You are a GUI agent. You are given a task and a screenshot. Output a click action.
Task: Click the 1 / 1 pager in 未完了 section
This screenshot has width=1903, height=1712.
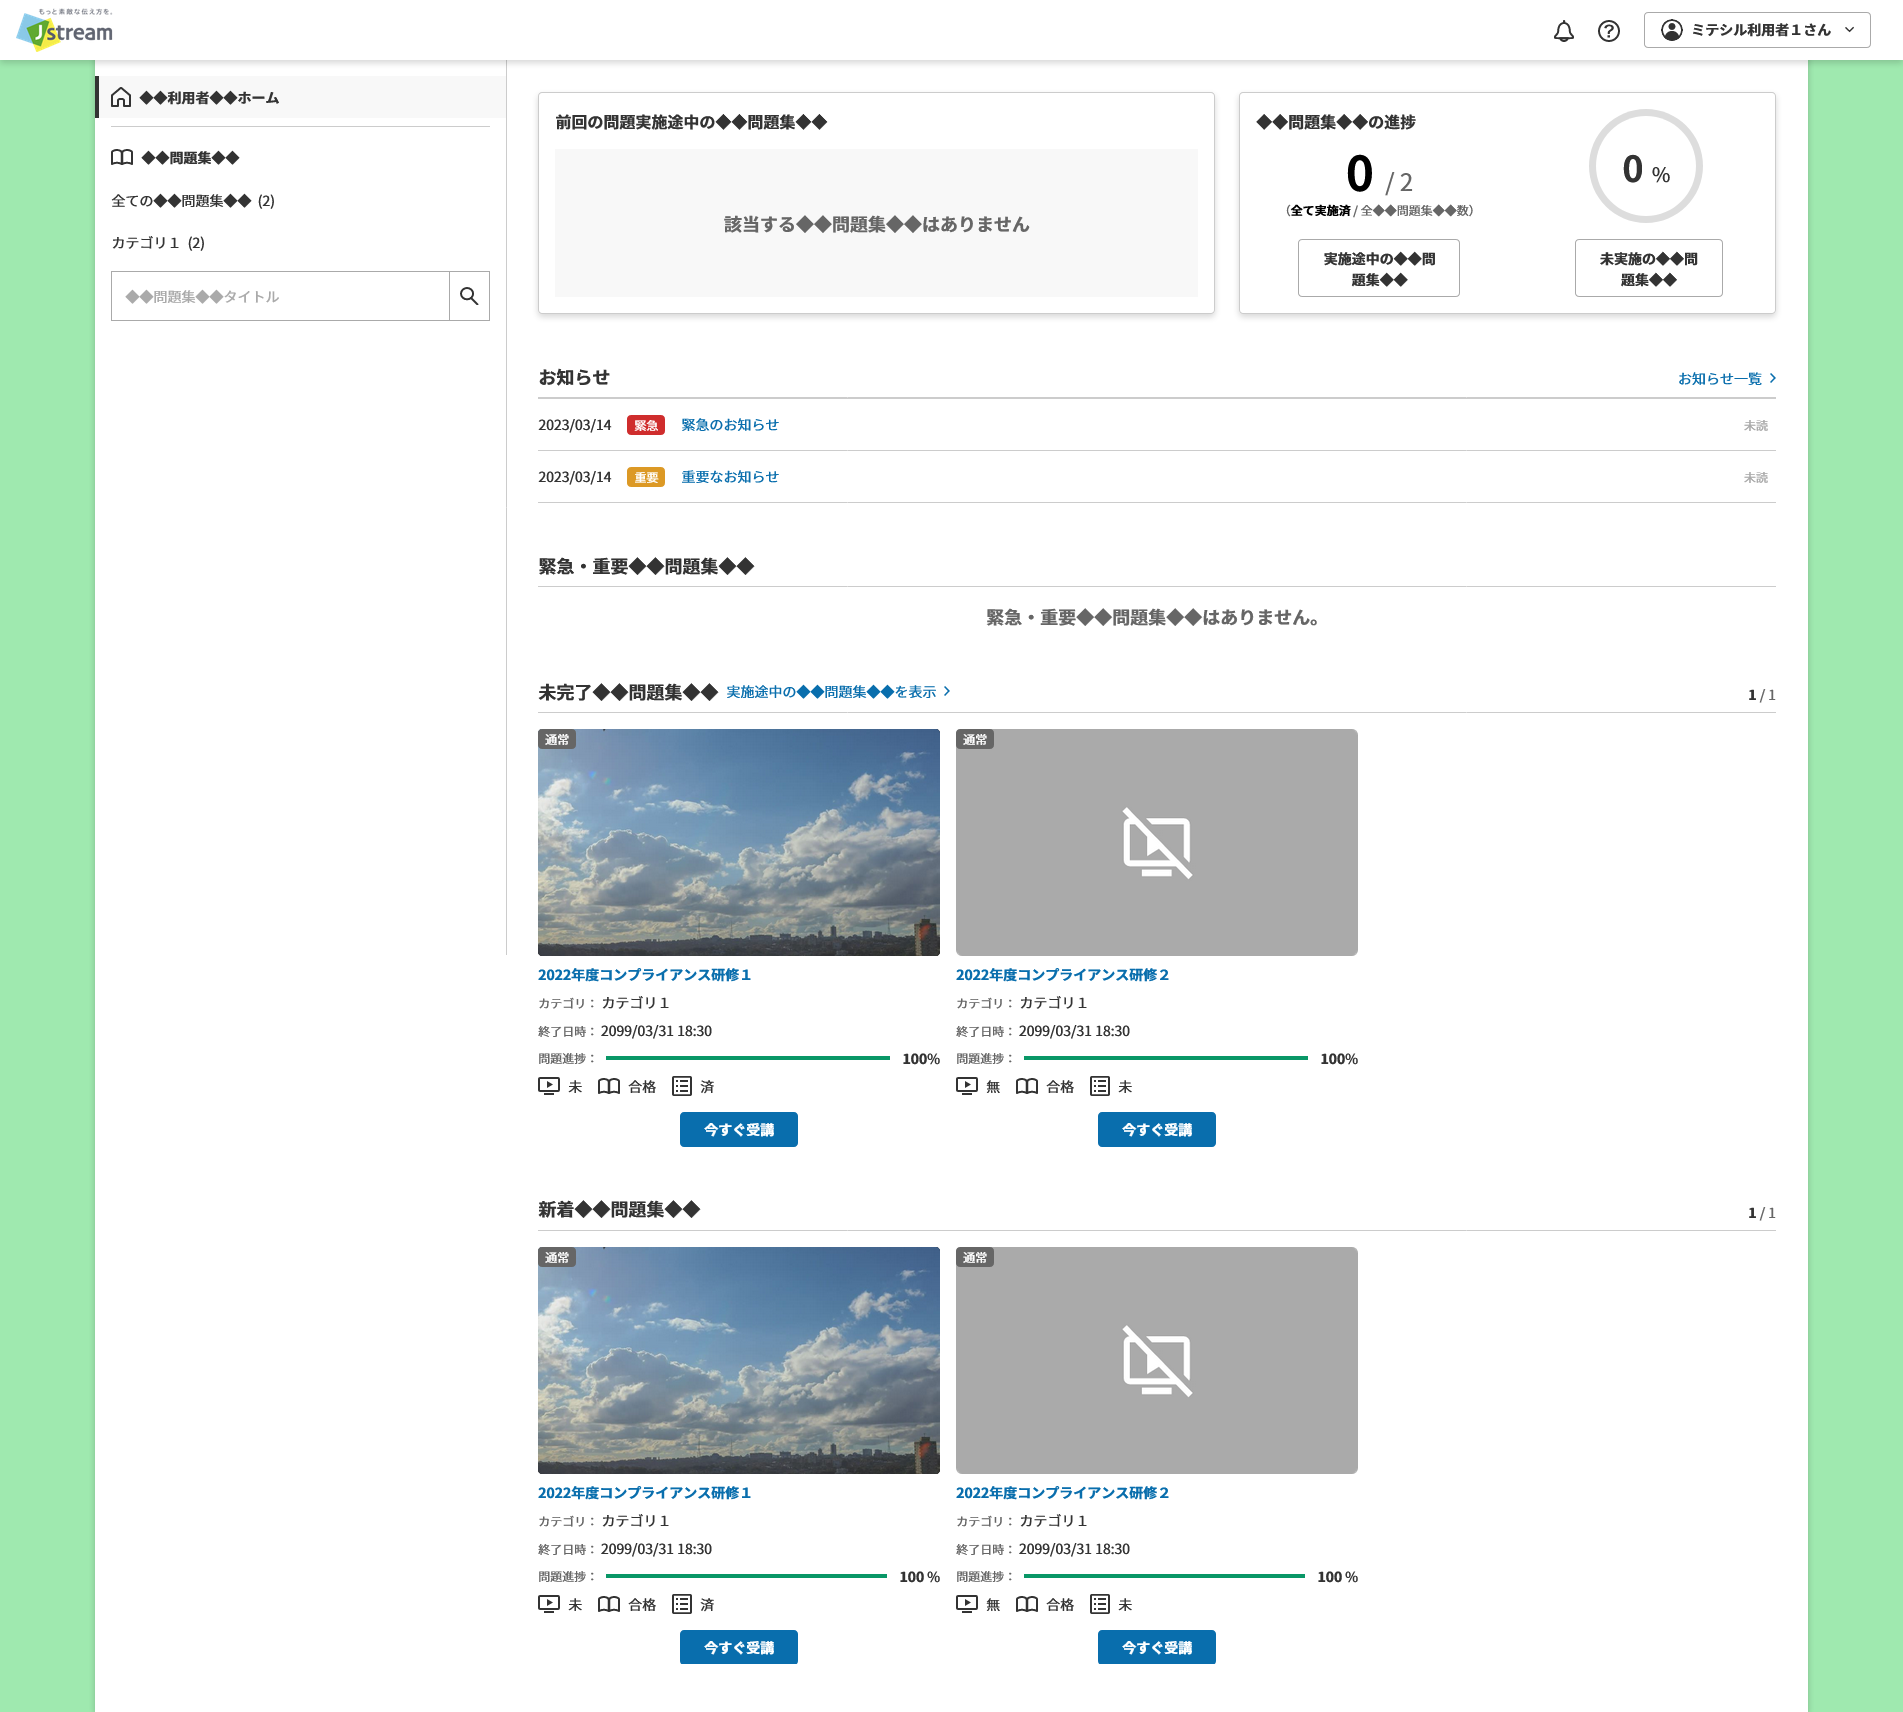tap(1761, 694)
